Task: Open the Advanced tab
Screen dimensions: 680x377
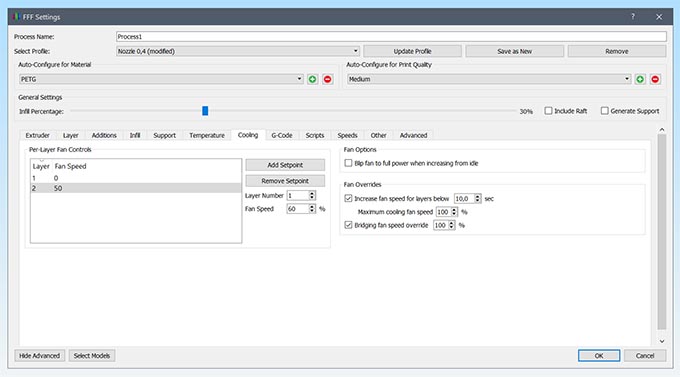Action: pyautogui.click(x=413, y=135)
